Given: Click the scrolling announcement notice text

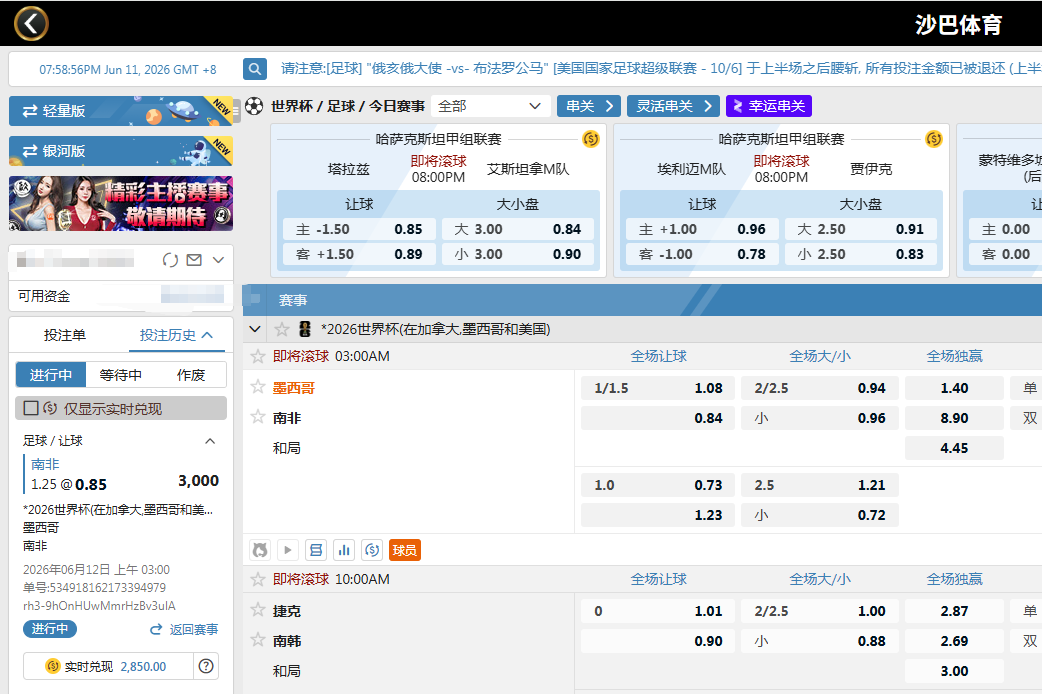Looking at the screenshot, I should point(661,68).
